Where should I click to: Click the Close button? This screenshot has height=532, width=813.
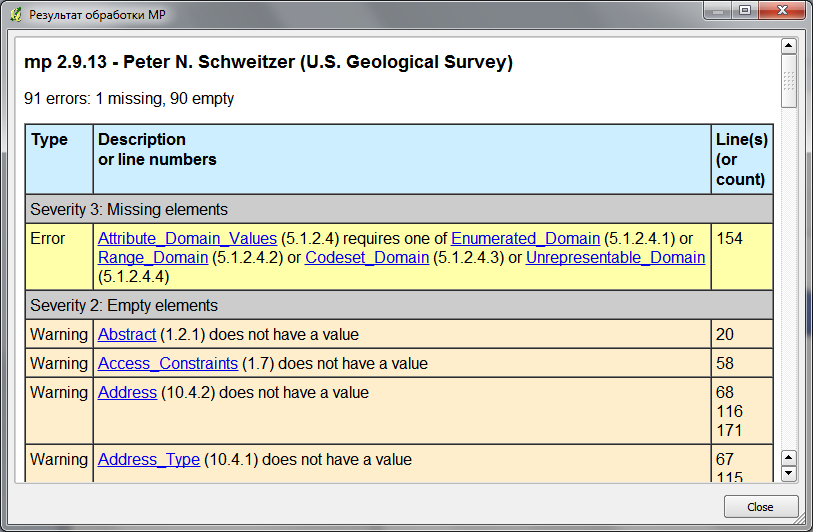tap(761, 507)
